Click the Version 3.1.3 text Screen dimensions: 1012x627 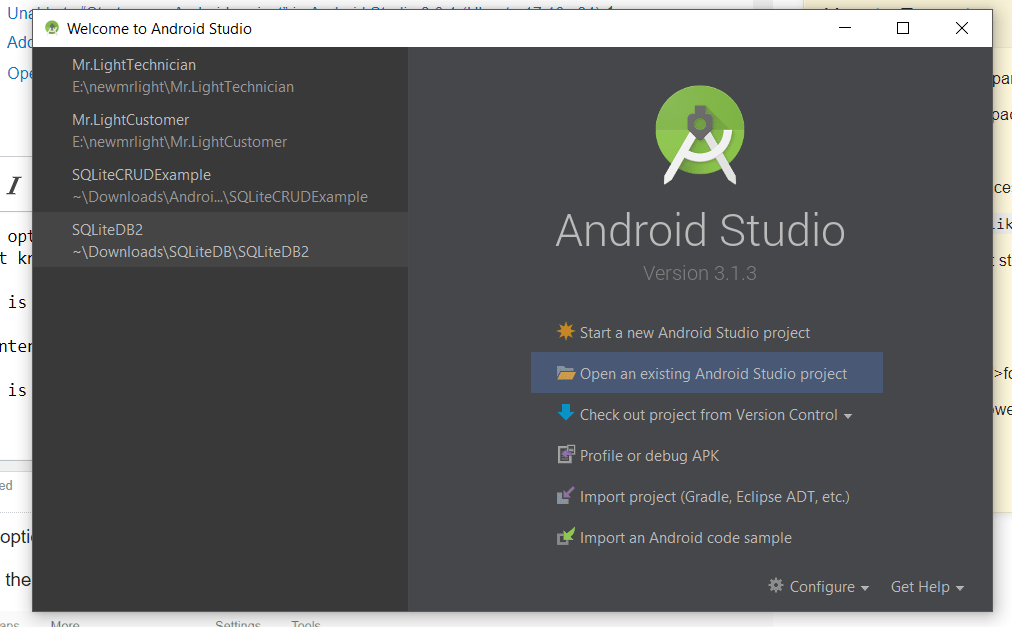[x=700, y=273]
